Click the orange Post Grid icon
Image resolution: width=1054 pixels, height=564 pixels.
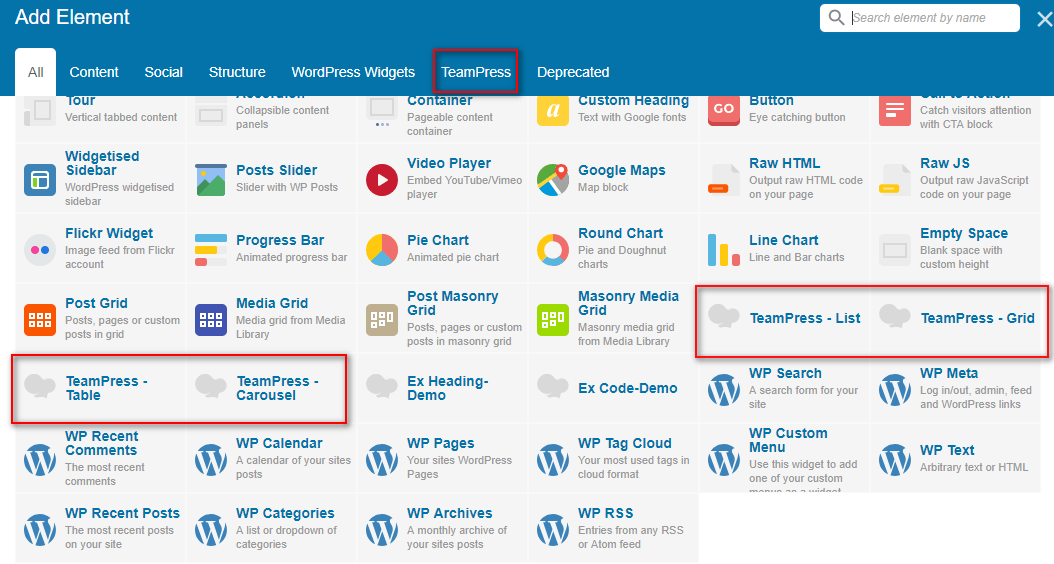pyautogui.click(x=40, y=319)
